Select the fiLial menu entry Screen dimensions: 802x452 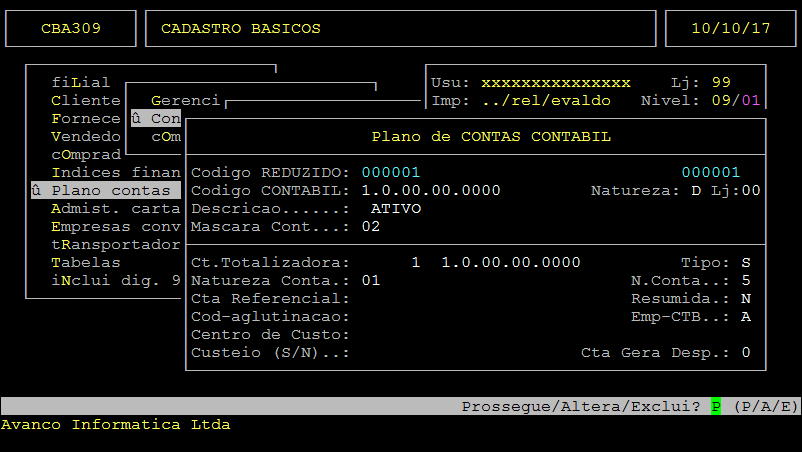[80, 82]
